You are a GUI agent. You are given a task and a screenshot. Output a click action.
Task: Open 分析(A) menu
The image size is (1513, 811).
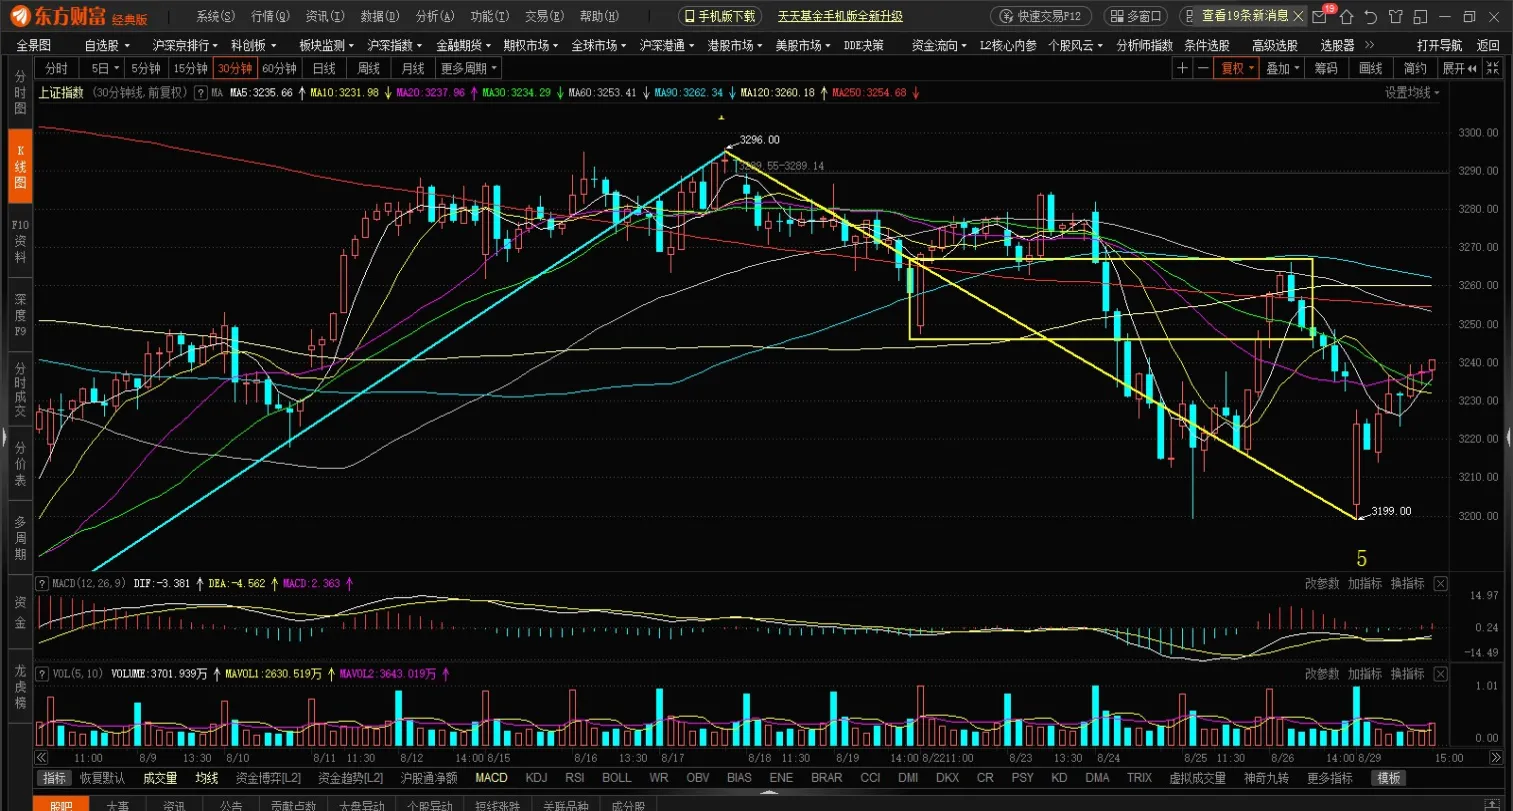434,16
